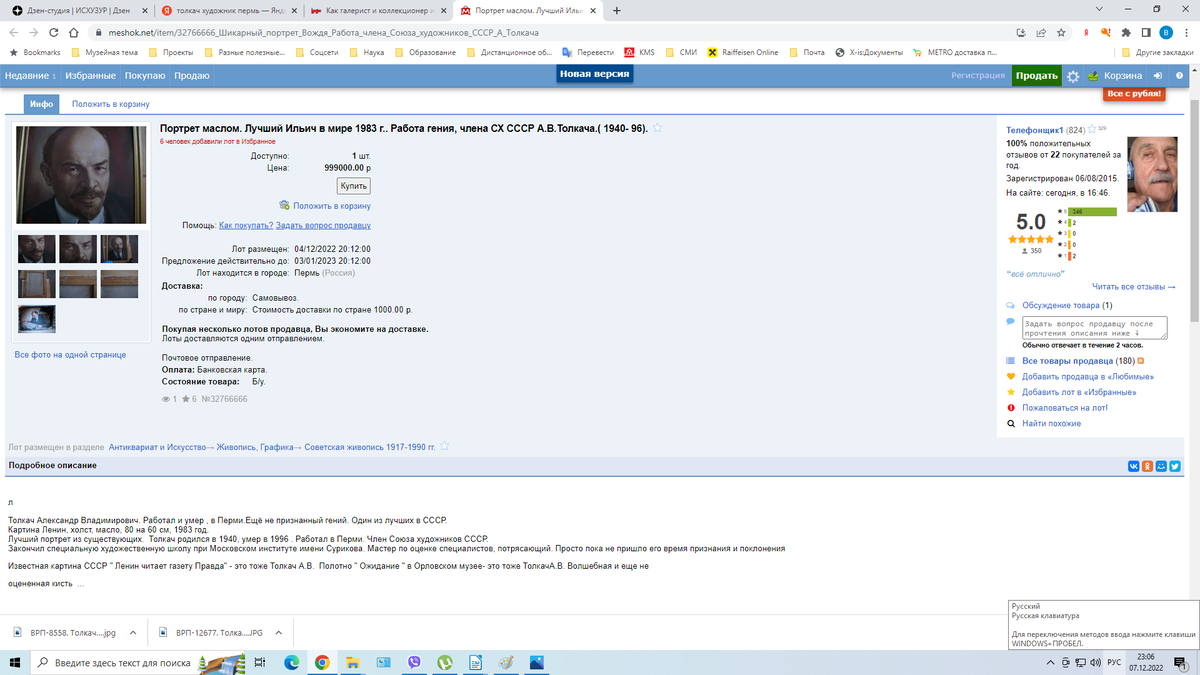Switch to Положить в корзину tab
The height and width of the screenshot is (675, 1200).
click(x=110, y=104)
